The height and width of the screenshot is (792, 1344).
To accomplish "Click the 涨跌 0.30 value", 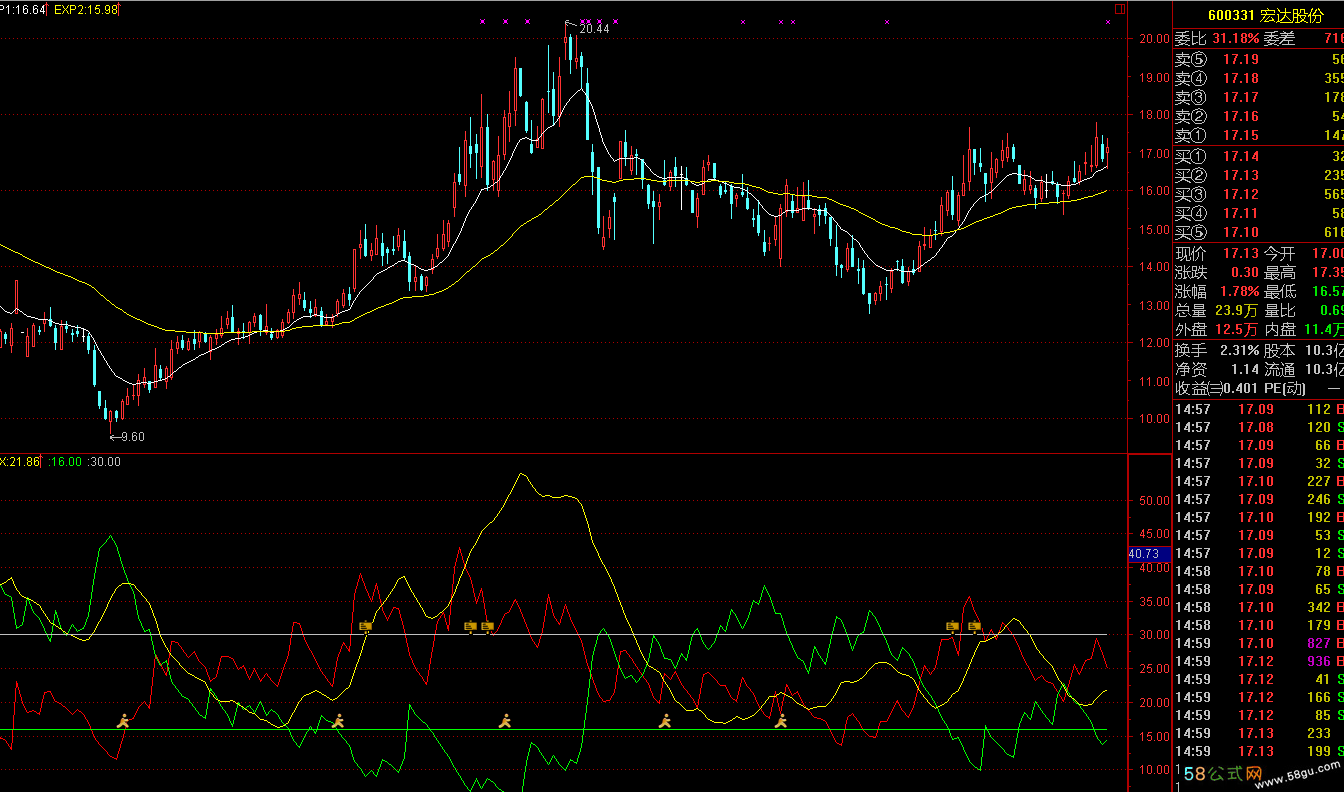I will pos(1245,273).
